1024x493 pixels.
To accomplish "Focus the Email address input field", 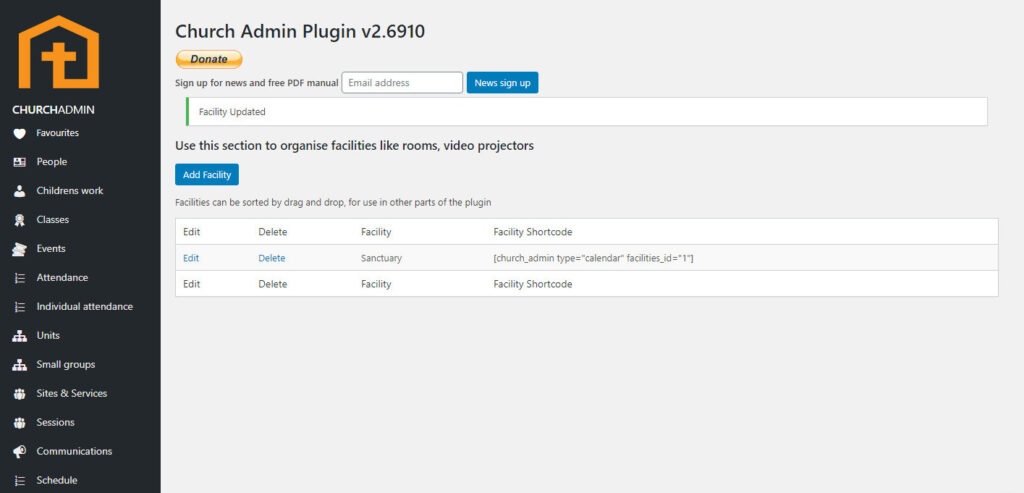I will 402,83.
